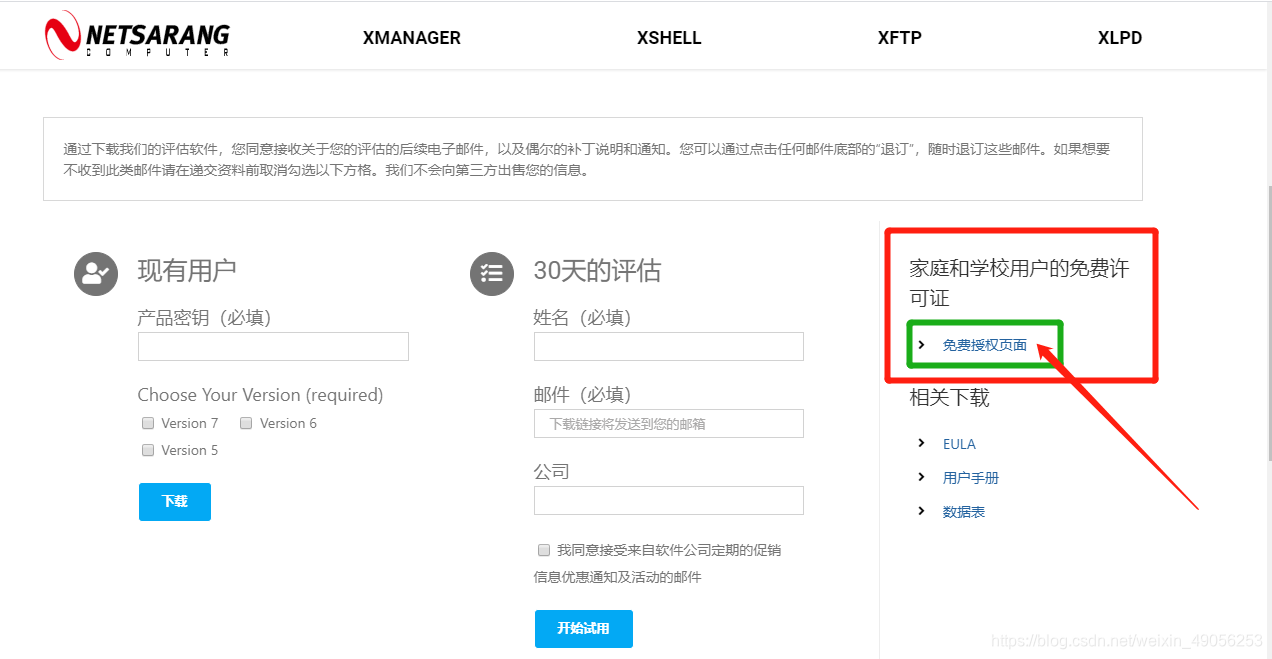
Task: Open the XFTP menu
Action: [x=900, y=38]
